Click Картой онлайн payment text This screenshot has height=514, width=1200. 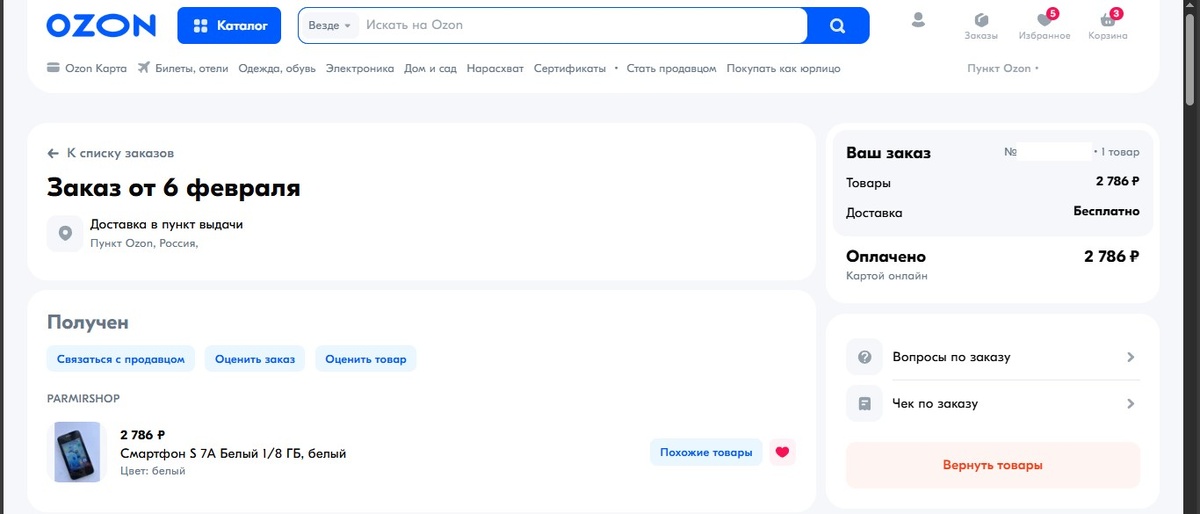point(886,275)
